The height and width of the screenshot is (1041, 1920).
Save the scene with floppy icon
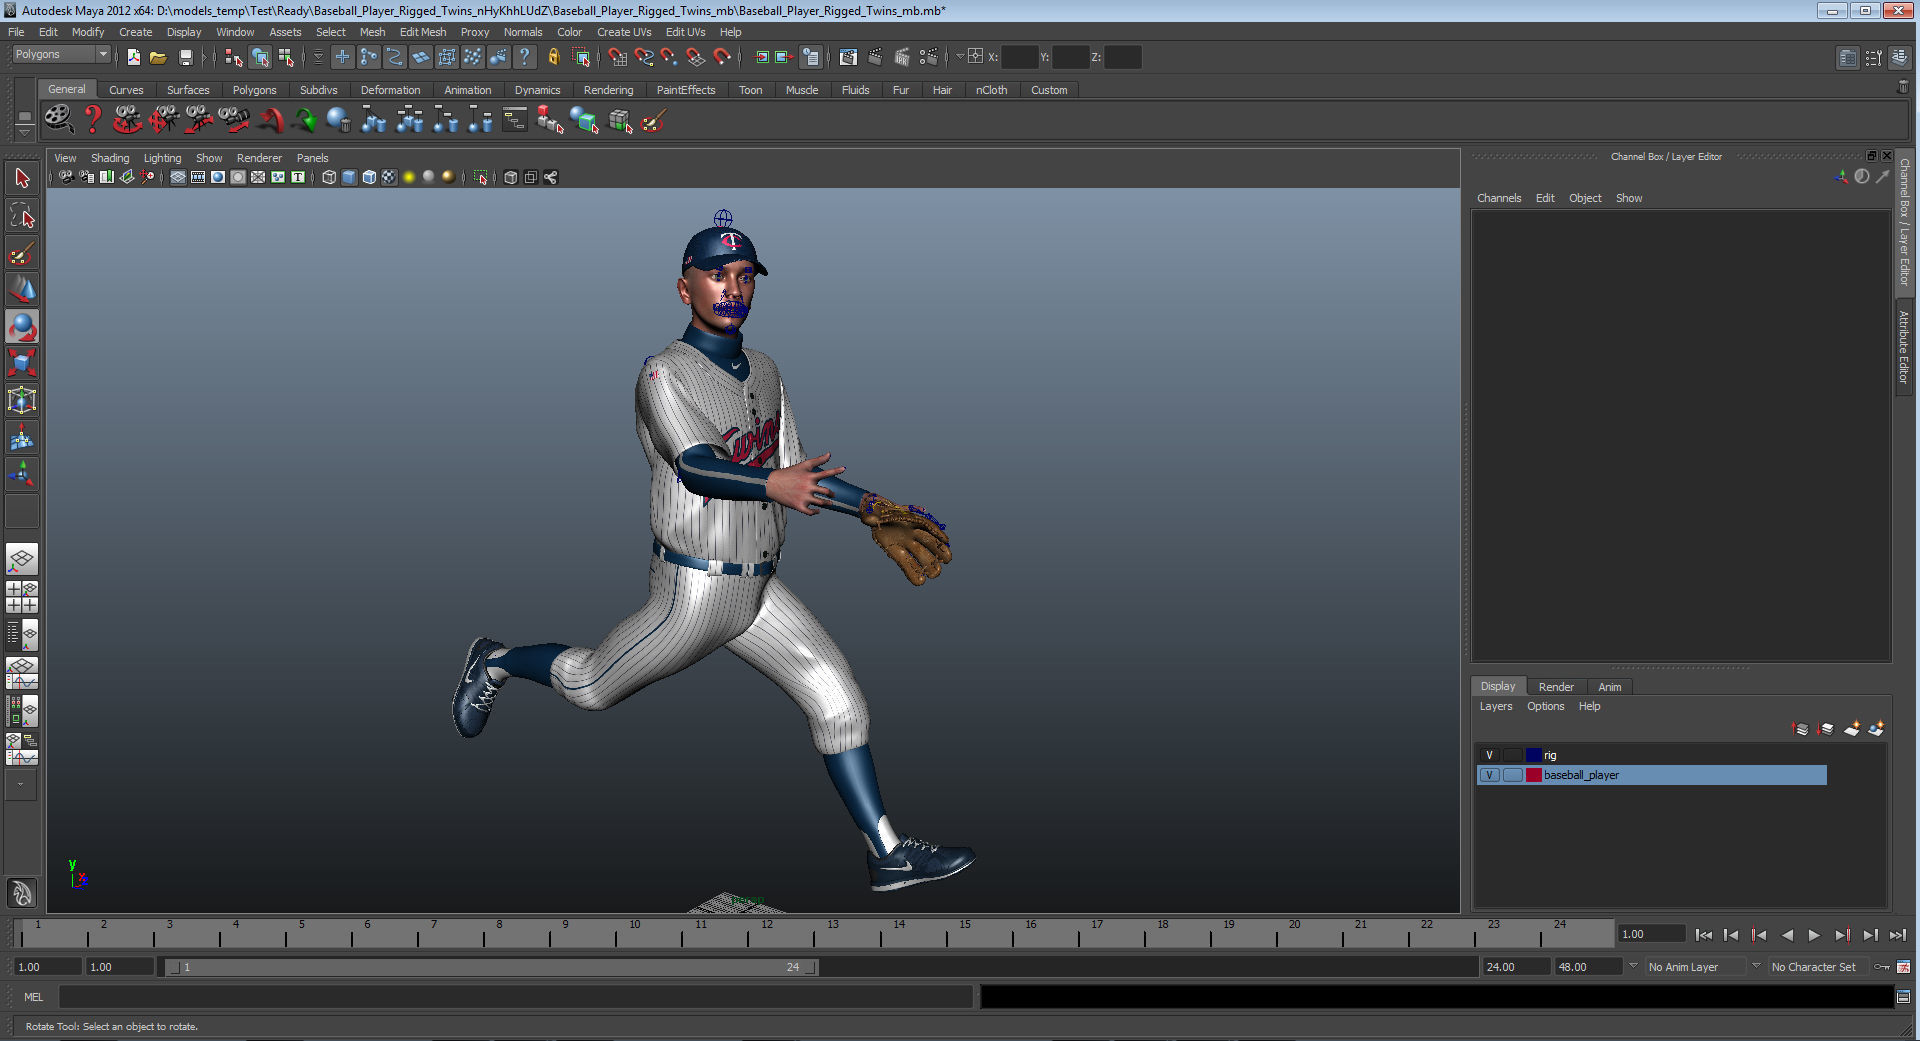click(x=185, y=57)
